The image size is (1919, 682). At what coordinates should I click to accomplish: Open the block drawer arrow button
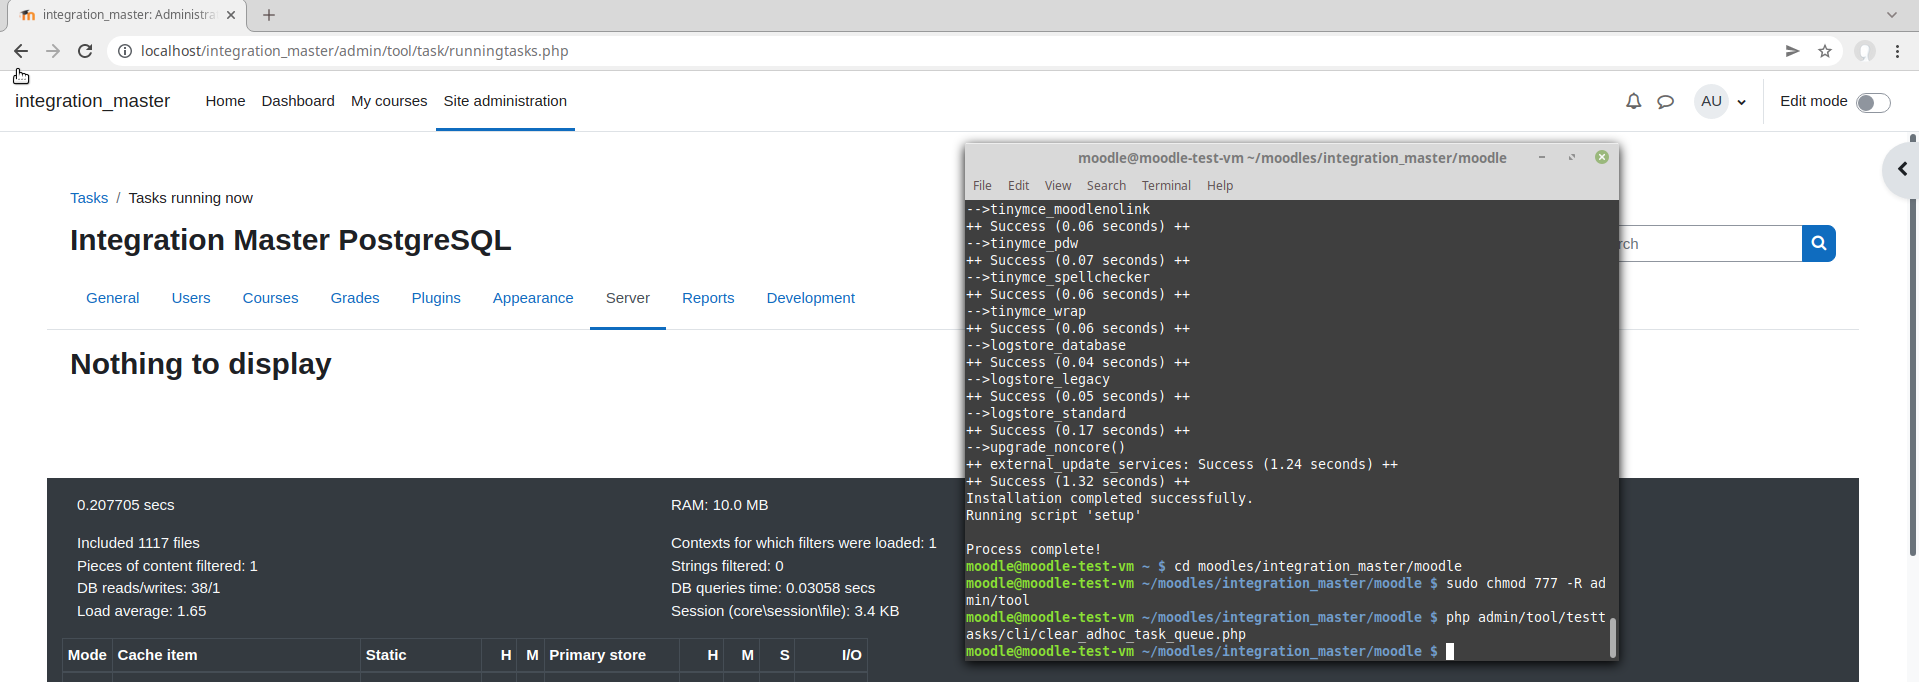click(1902, 169)
